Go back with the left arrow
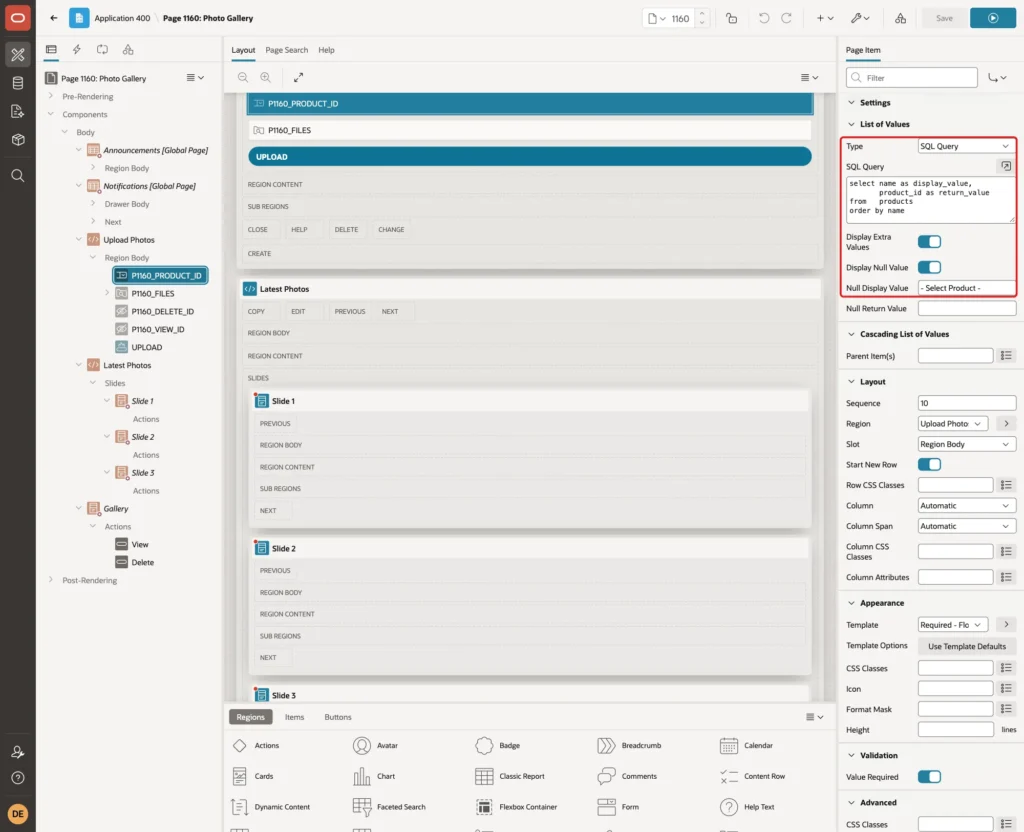The height and width of the screenshot is (832, 1024). [x=54, y=18]
